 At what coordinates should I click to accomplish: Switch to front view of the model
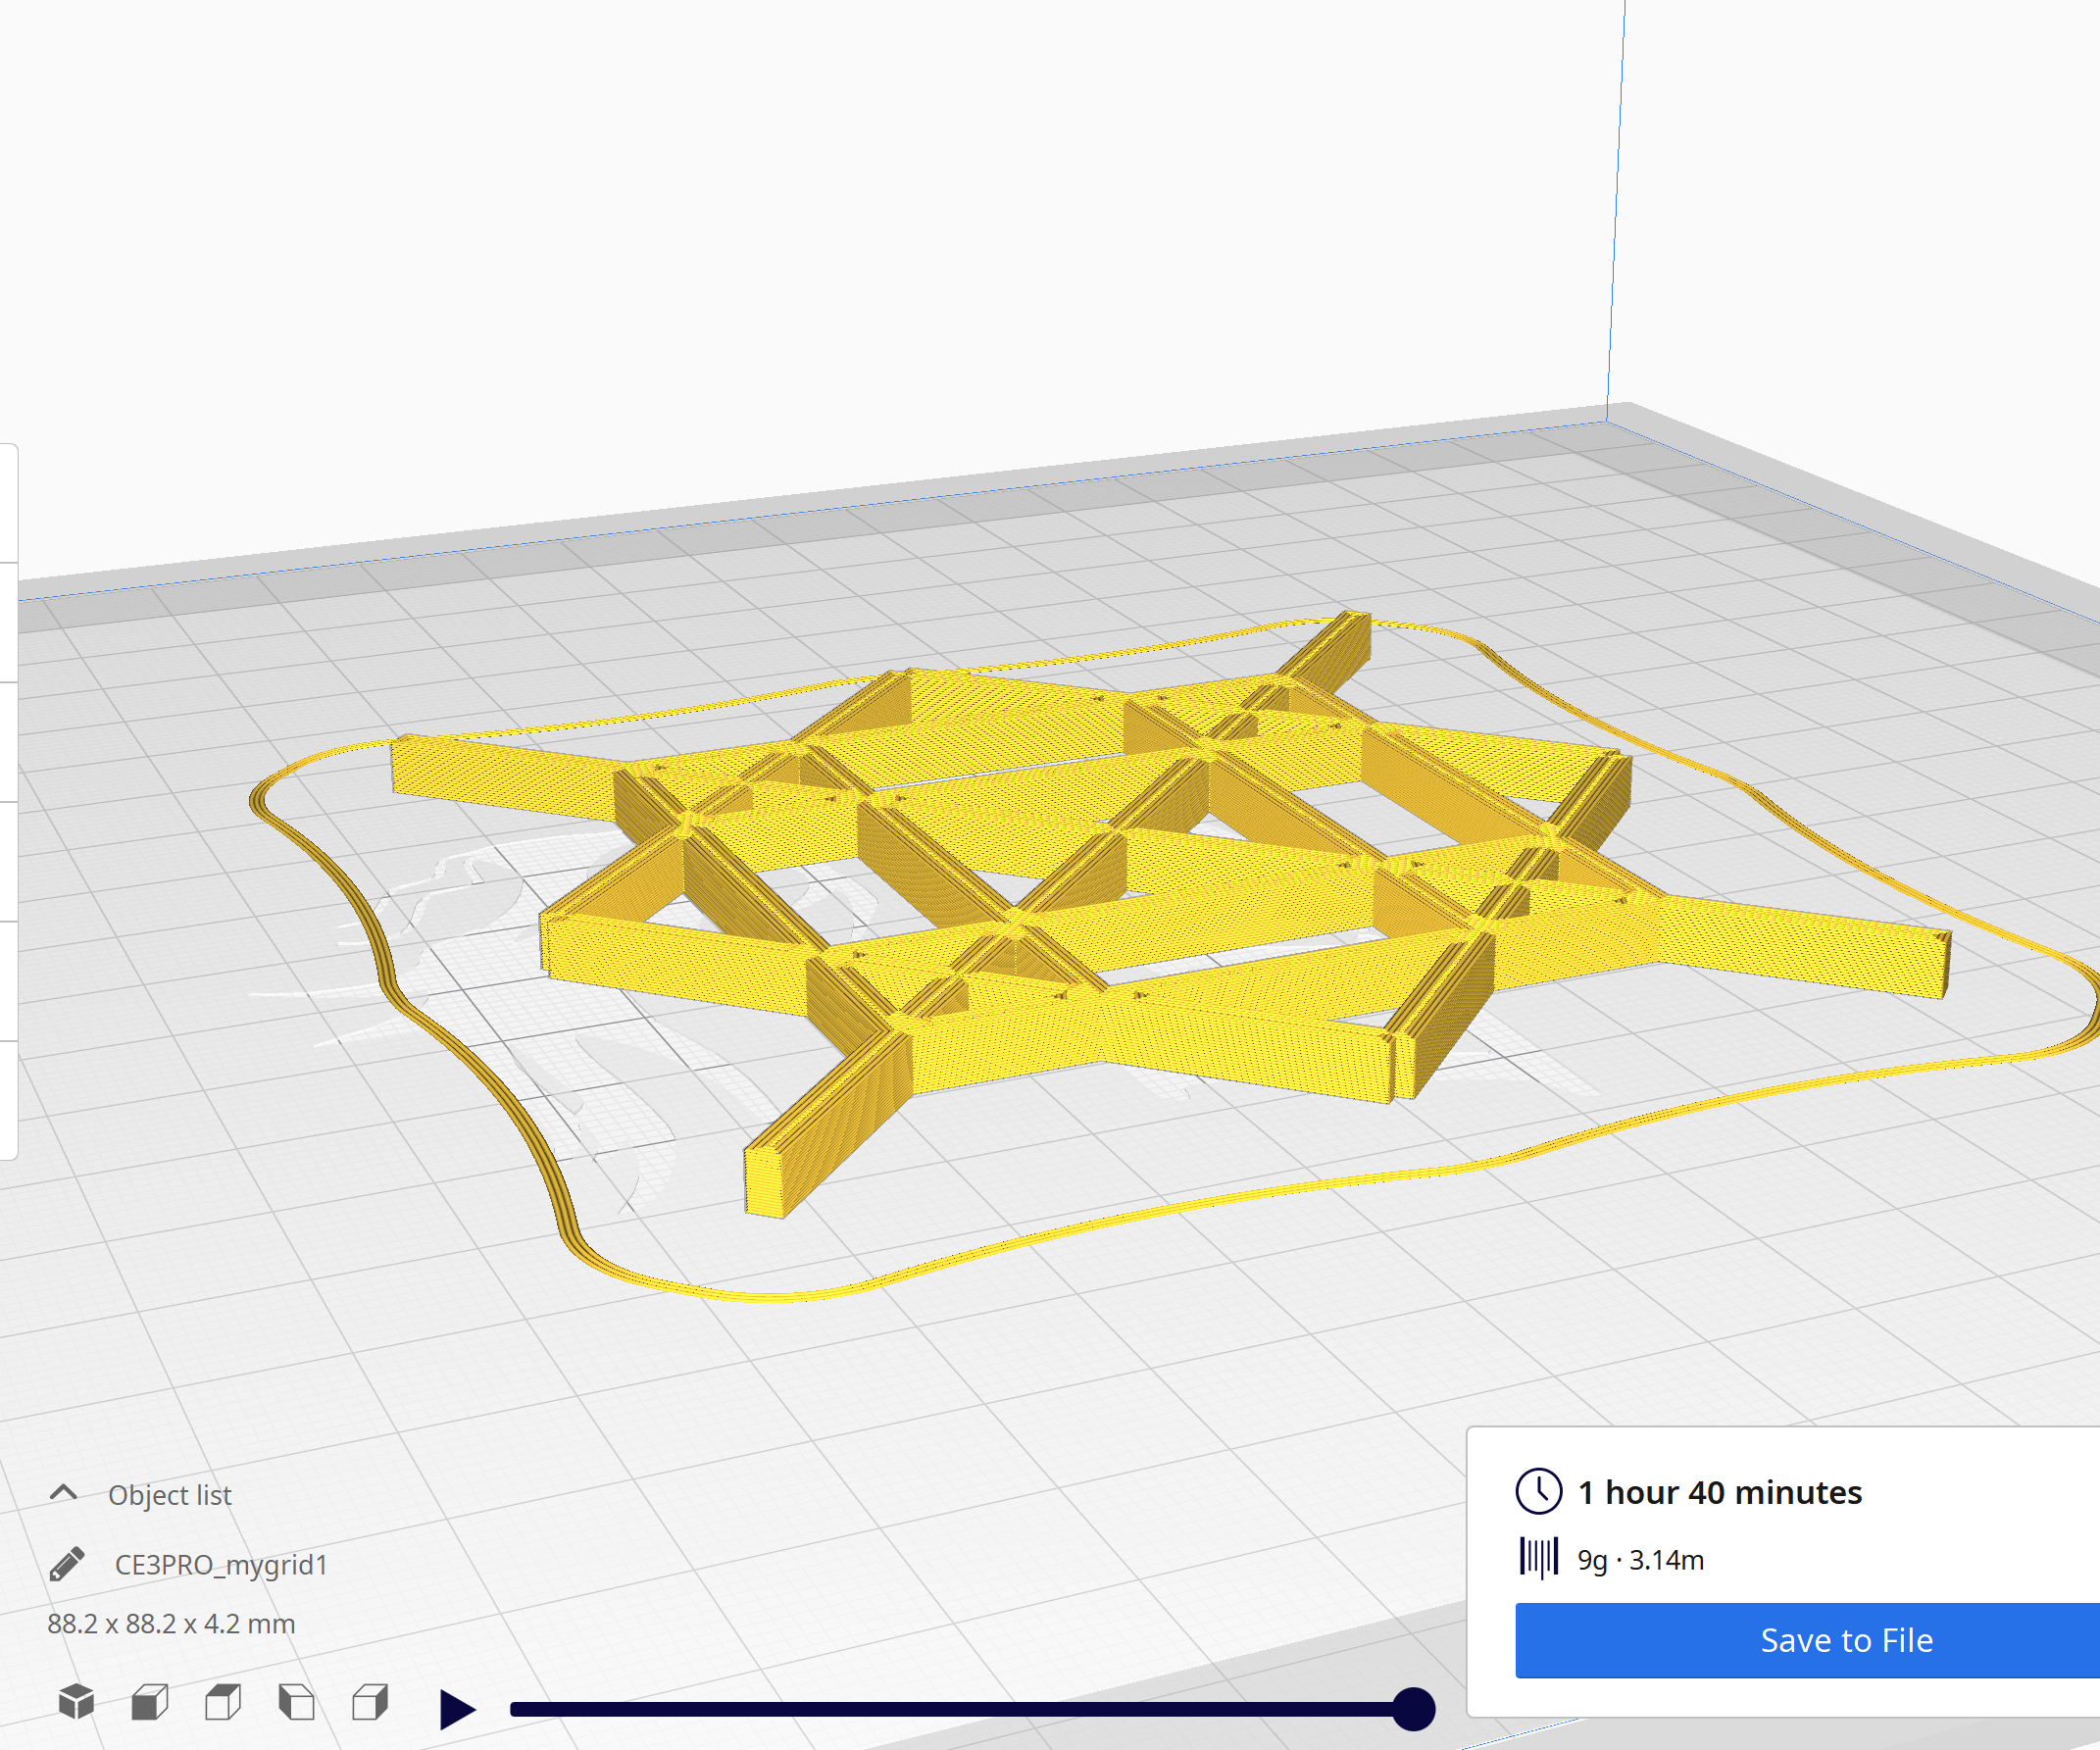[150, 1702]
